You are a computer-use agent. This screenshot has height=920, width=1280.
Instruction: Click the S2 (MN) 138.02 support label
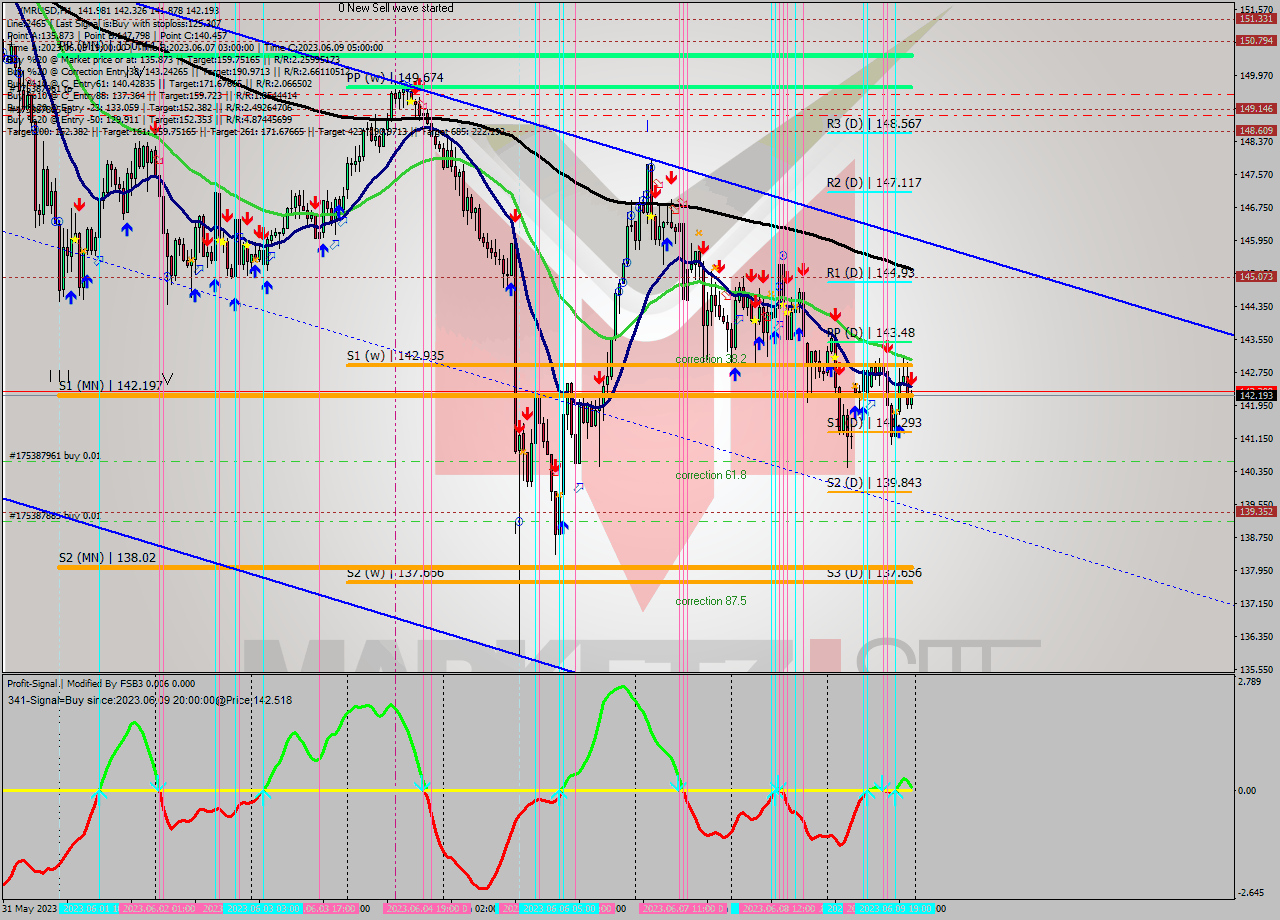pos(106,558)
